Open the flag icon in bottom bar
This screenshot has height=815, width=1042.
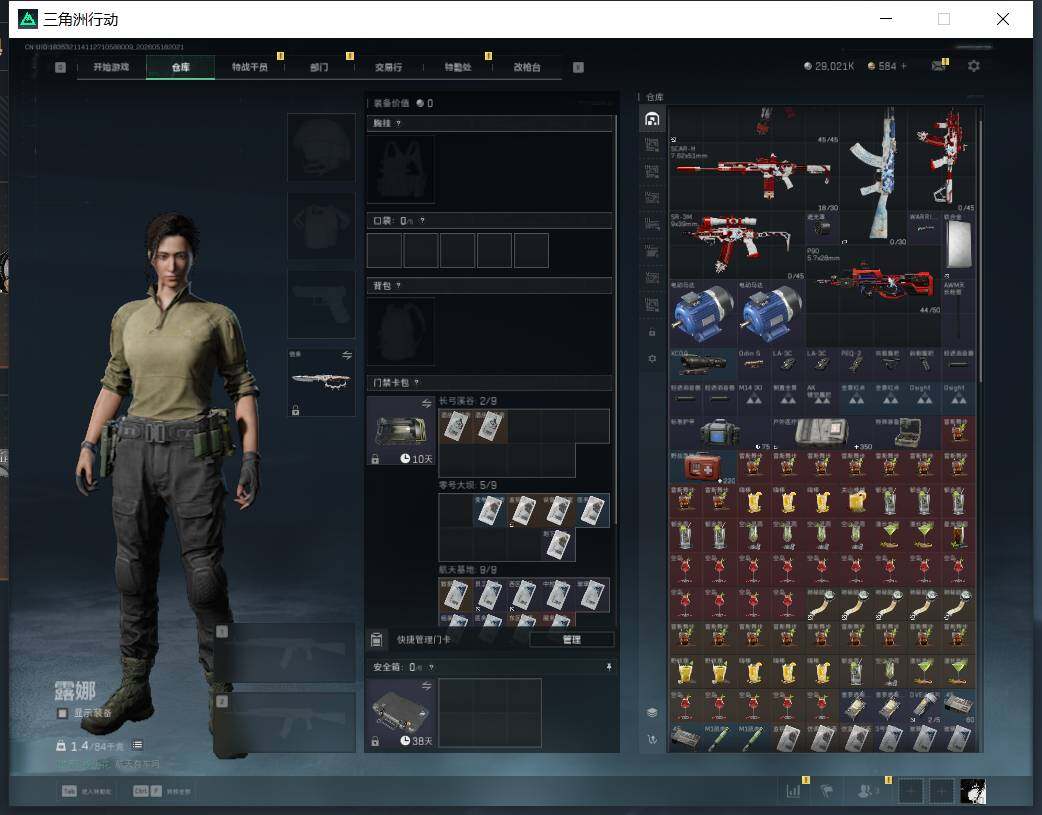[827, 791]
